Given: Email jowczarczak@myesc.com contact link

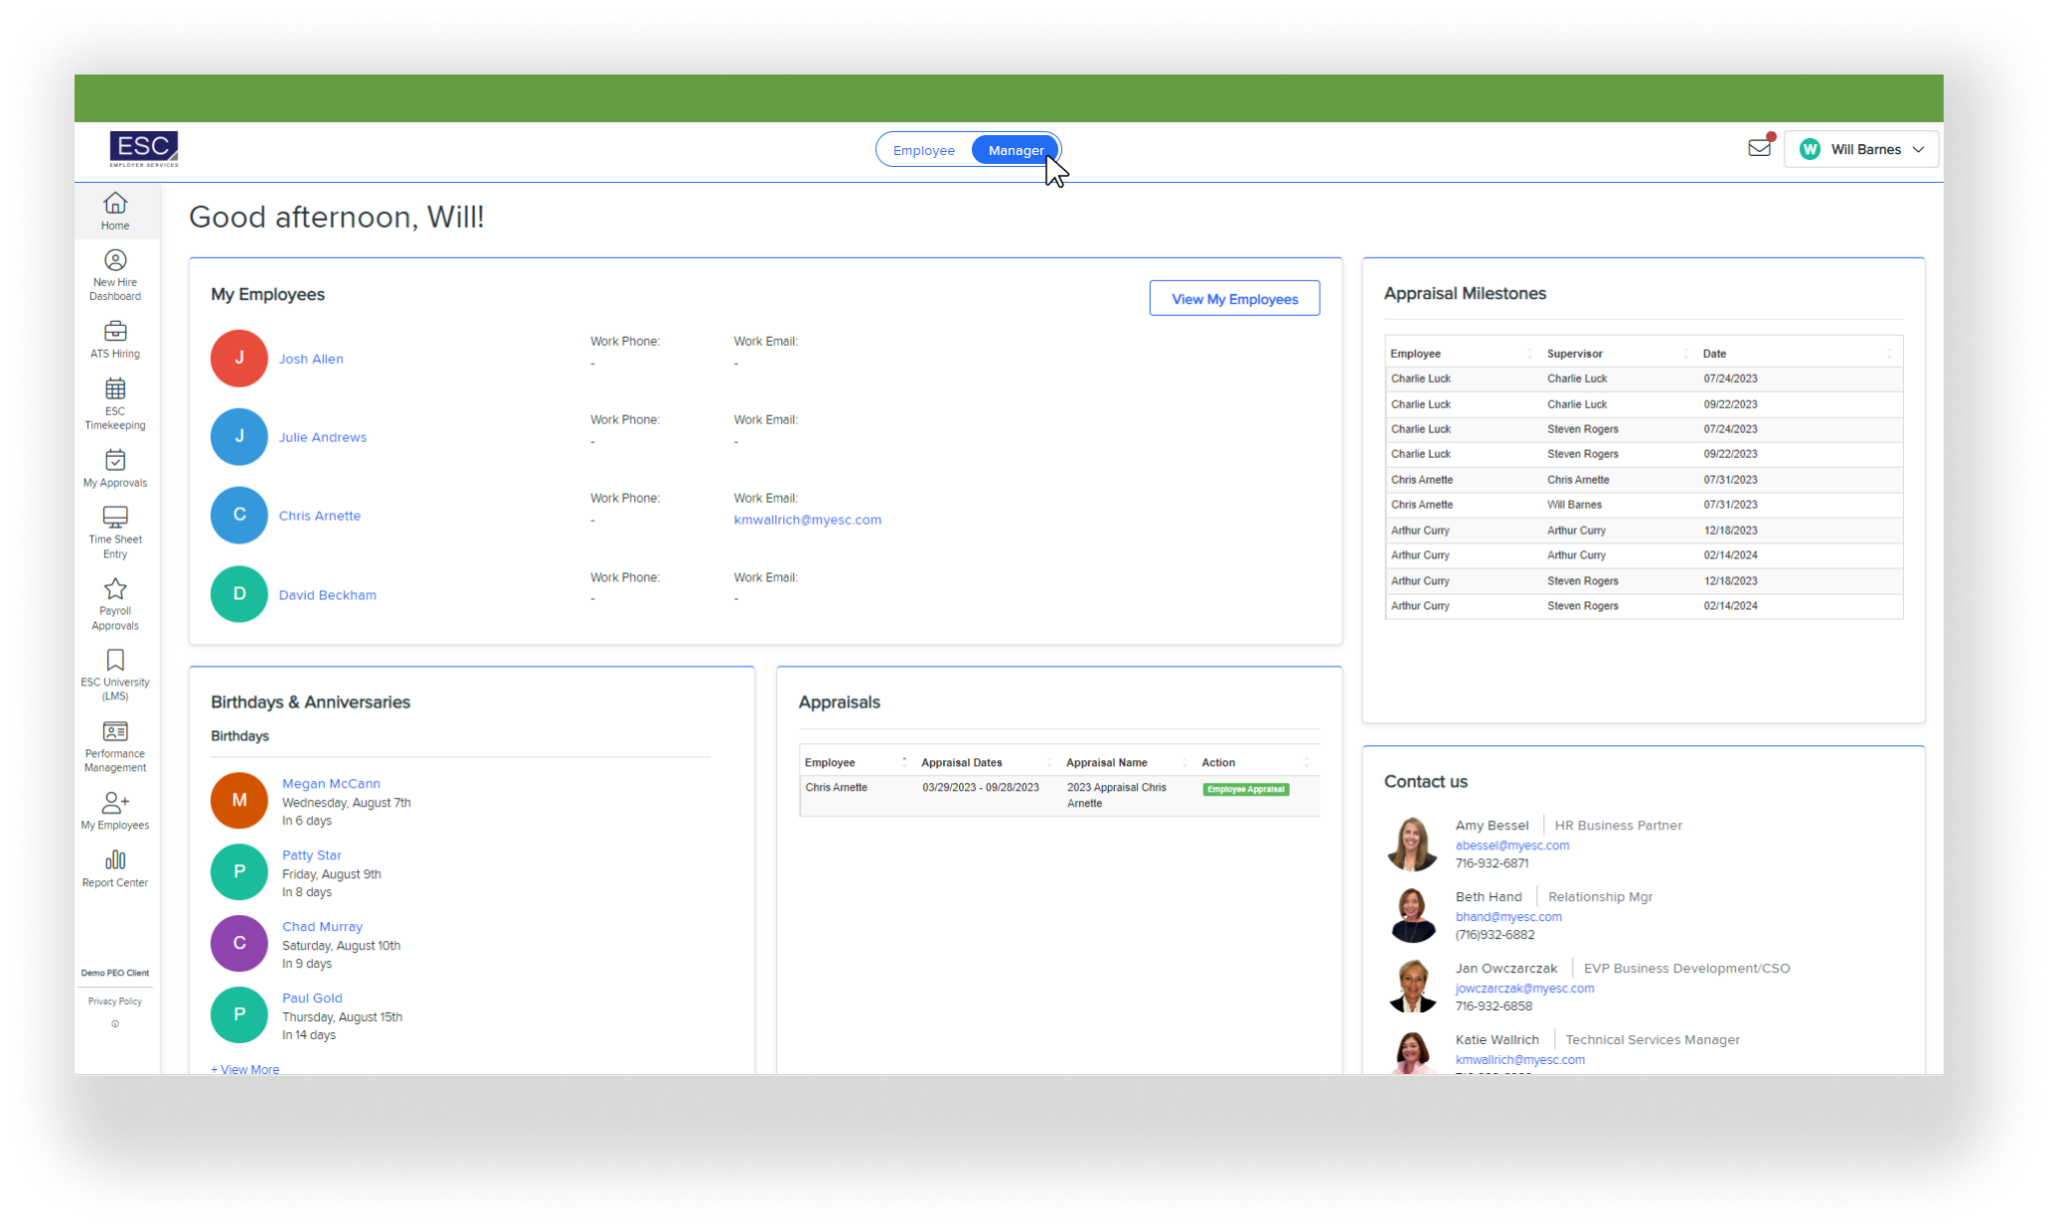Looking at the screenshot, I should [1524, 988].
